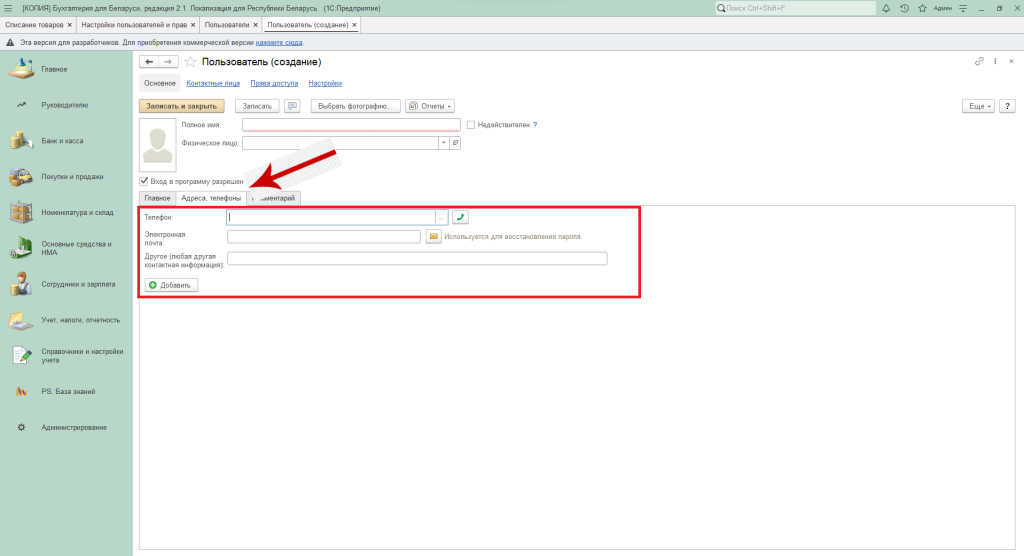This screenshot has width=1024, height=556.
Task: Toggle the 'Недействителен' checkbox
Action: click(x=471, y=125)
